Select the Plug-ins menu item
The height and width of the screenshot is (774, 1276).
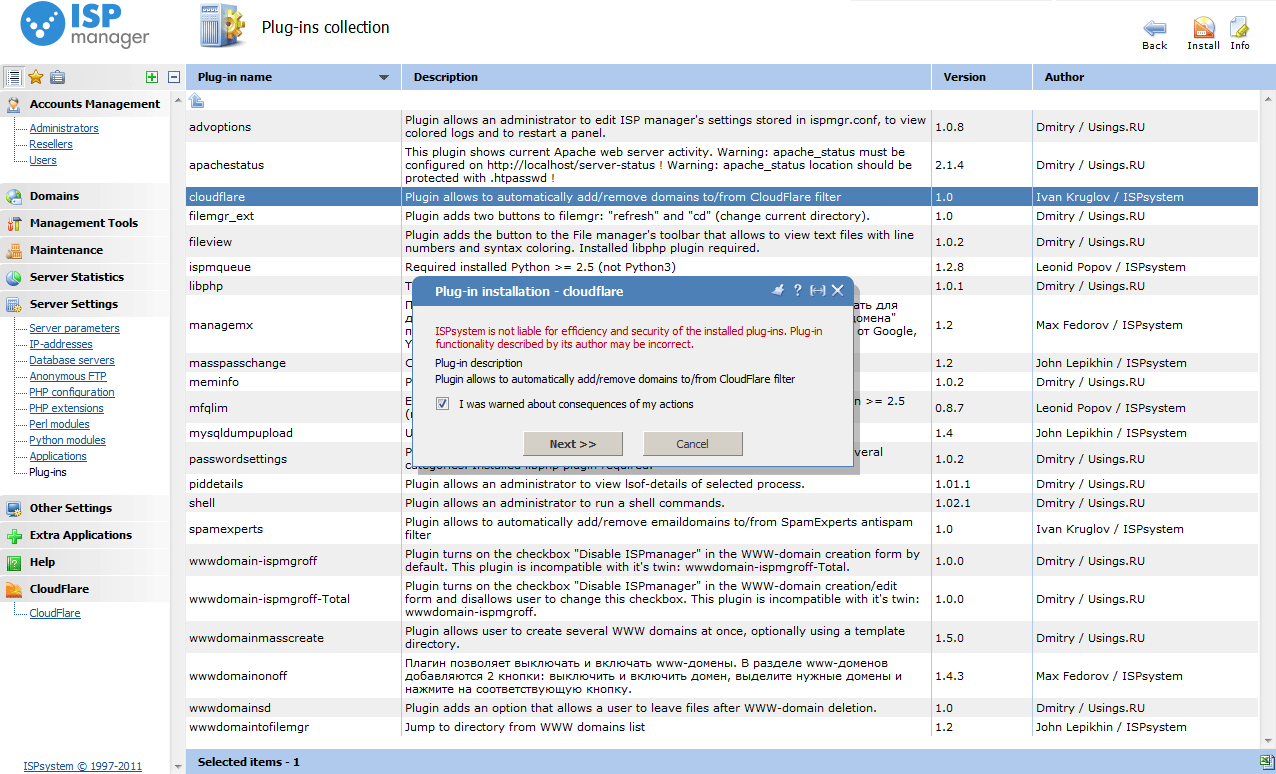pyautogui.click(x=48, y=472)
